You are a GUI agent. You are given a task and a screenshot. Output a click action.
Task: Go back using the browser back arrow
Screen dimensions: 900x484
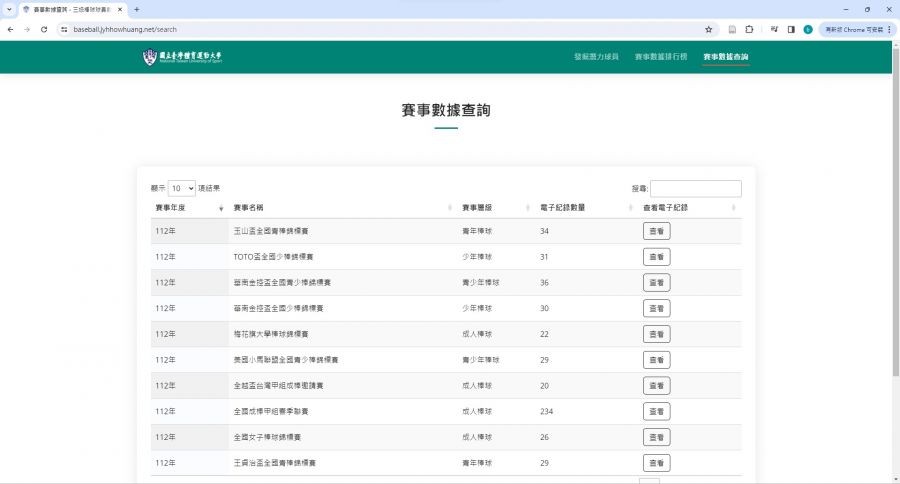10,29
